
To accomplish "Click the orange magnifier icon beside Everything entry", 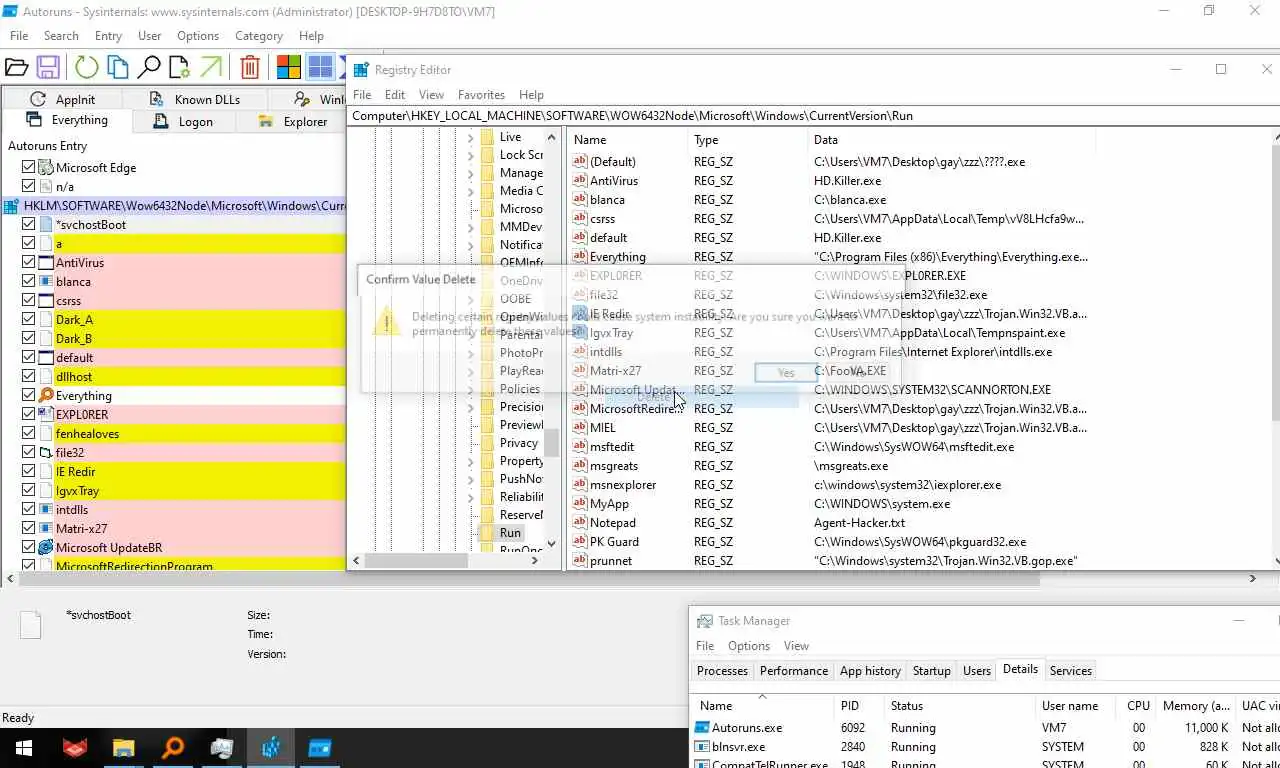I will [46, 396].
